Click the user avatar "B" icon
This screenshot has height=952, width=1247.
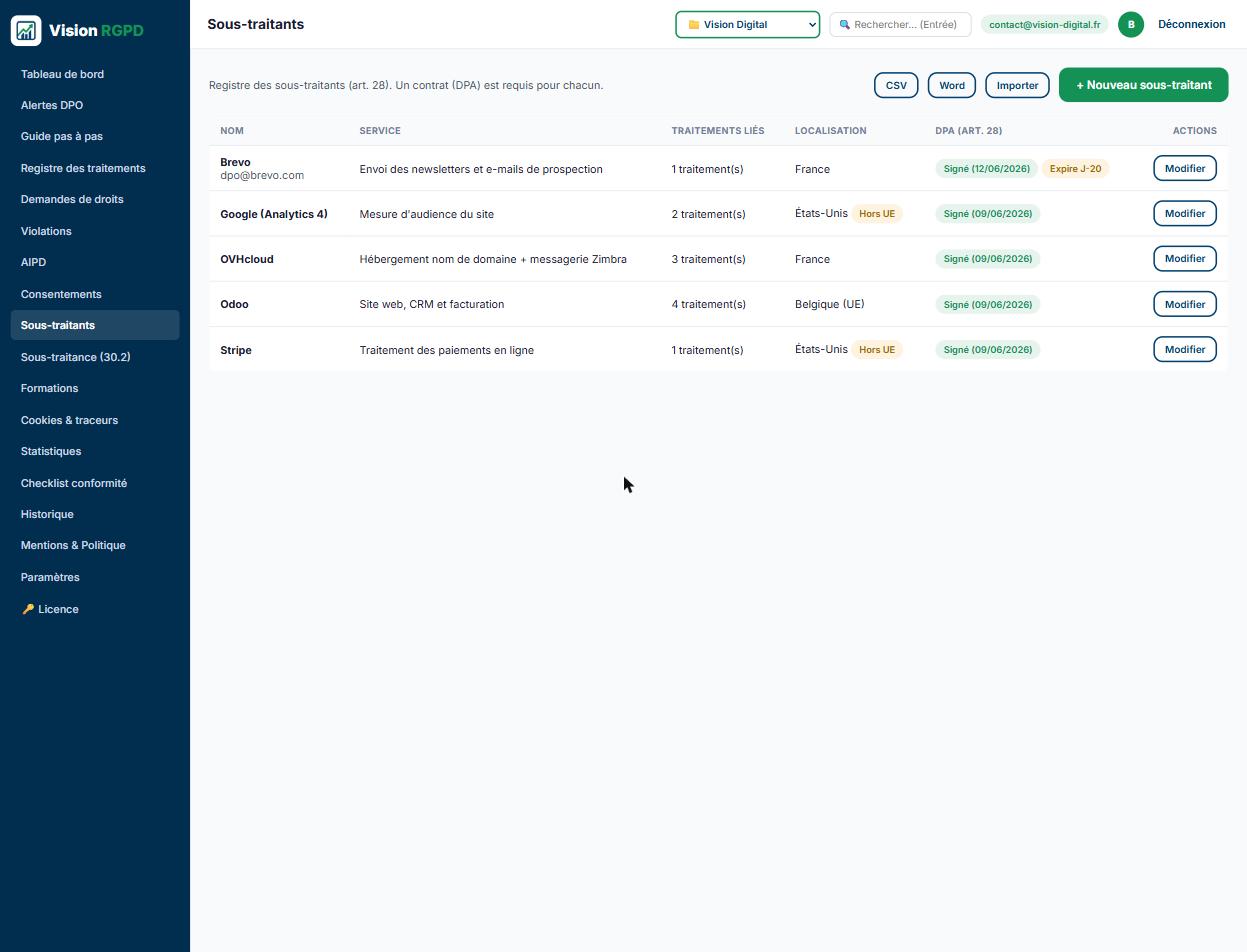[x=1131, y=25]
